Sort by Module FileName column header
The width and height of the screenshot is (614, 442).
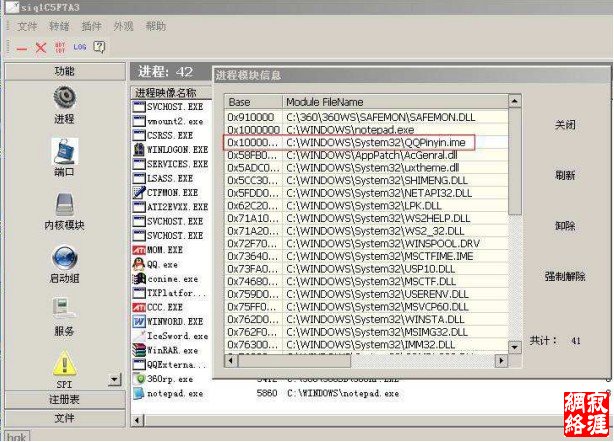[395, 102]
